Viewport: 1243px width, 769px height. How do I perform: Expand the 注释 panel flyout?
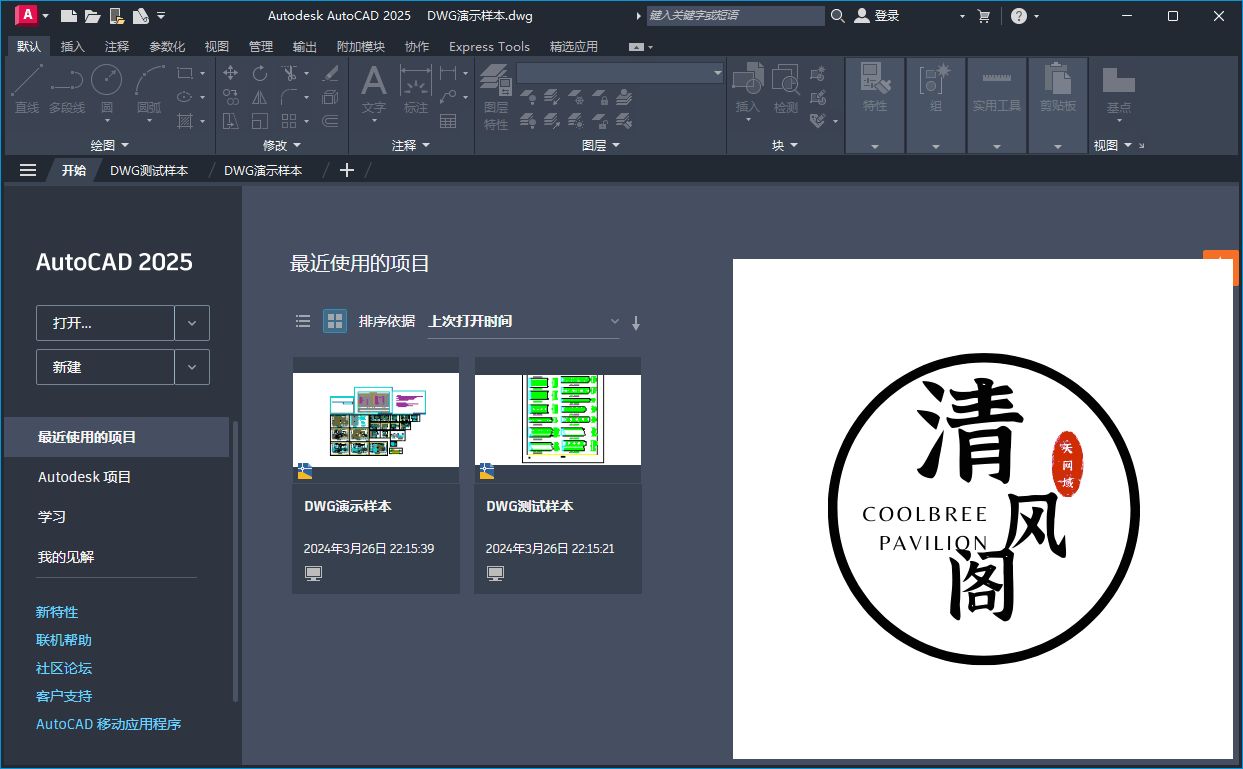coord(411,145)
